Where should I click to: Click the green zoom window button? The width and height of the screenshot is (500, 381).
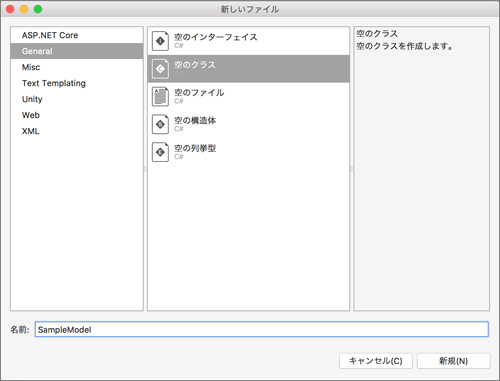38,9
